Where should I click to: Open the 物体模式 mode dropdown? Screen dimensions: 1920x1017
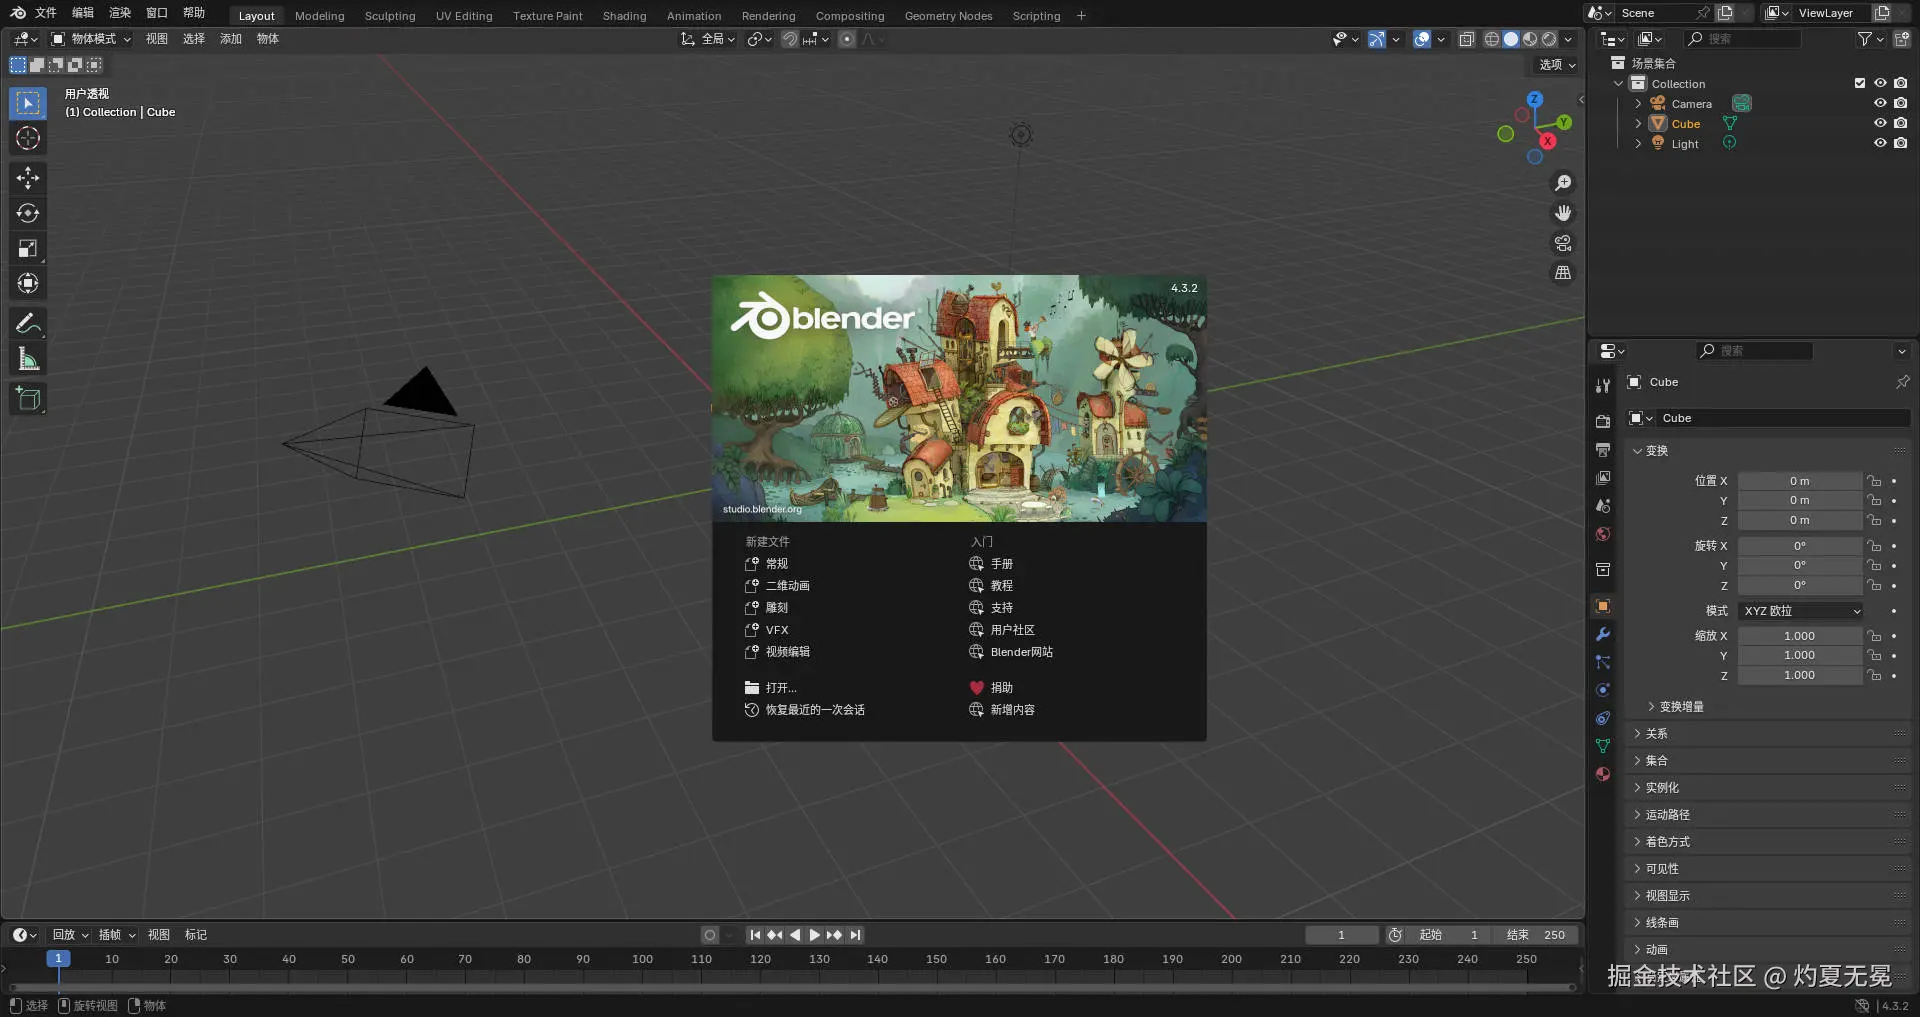92,39
